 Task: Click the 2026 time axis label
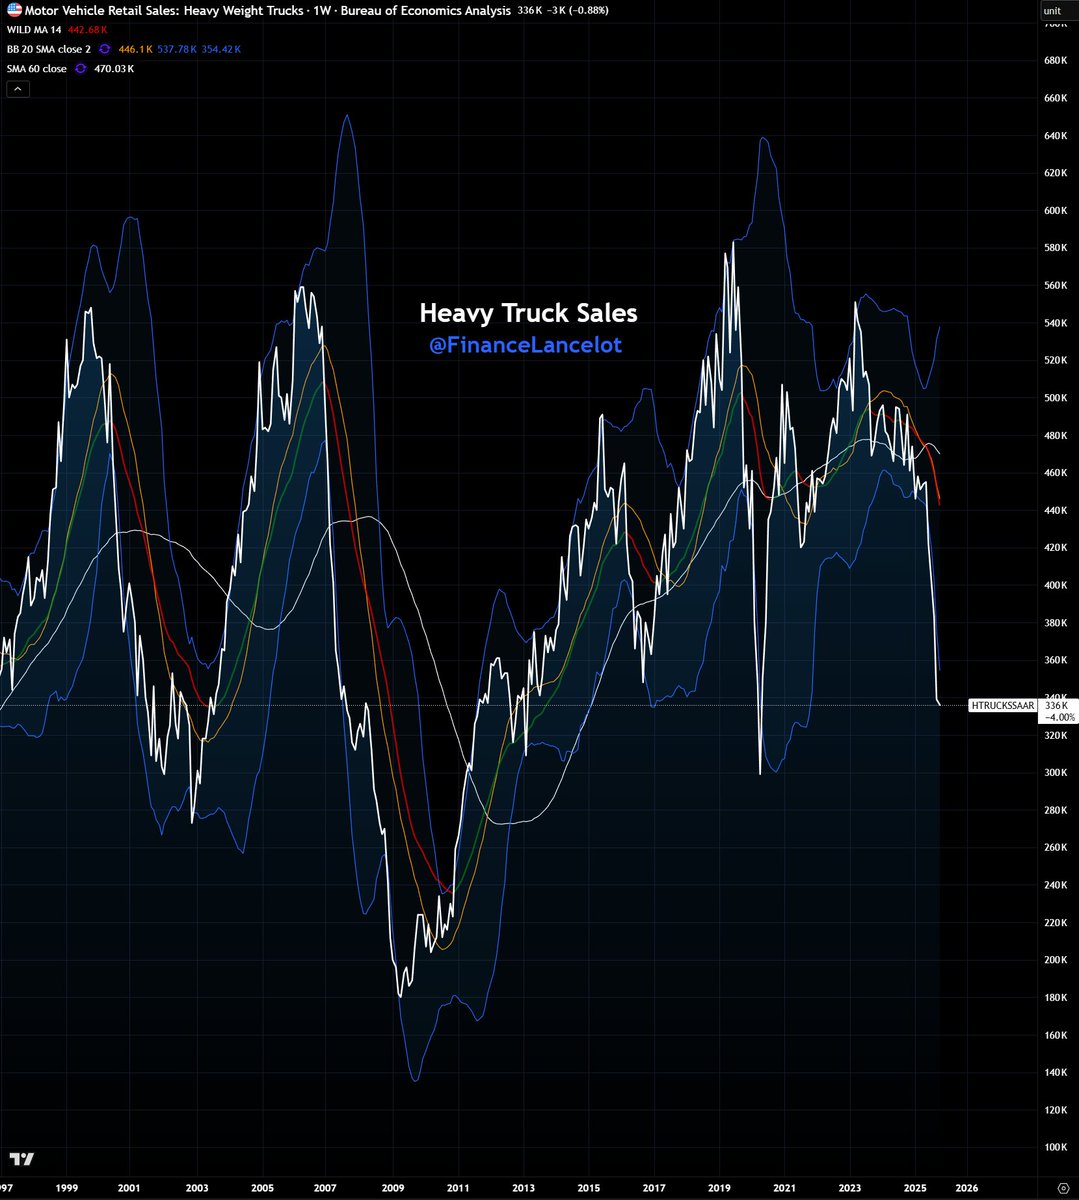[966, 1188]
